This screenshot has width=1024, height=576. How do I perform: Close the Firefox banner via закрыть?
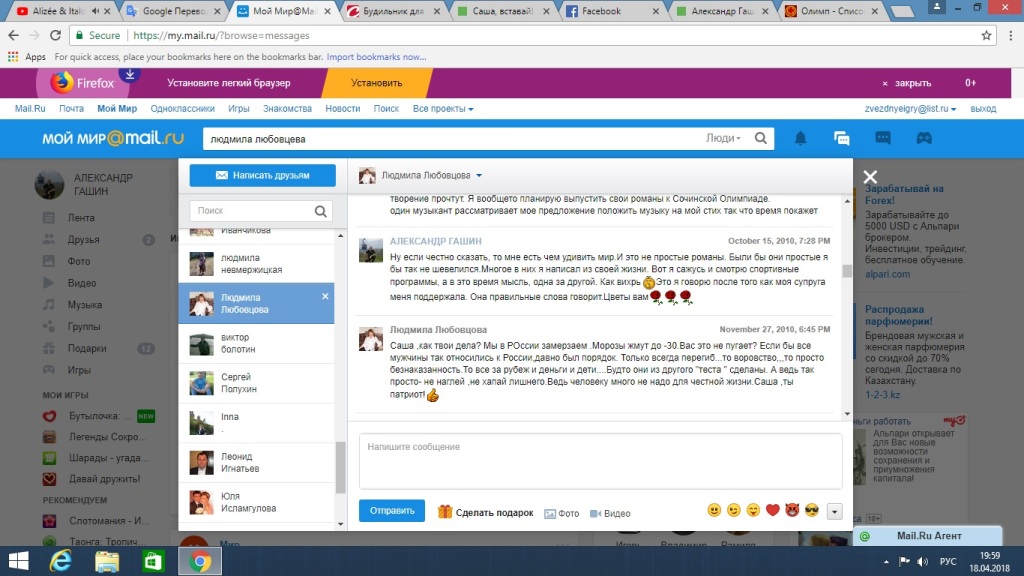[x=906, y=83]
